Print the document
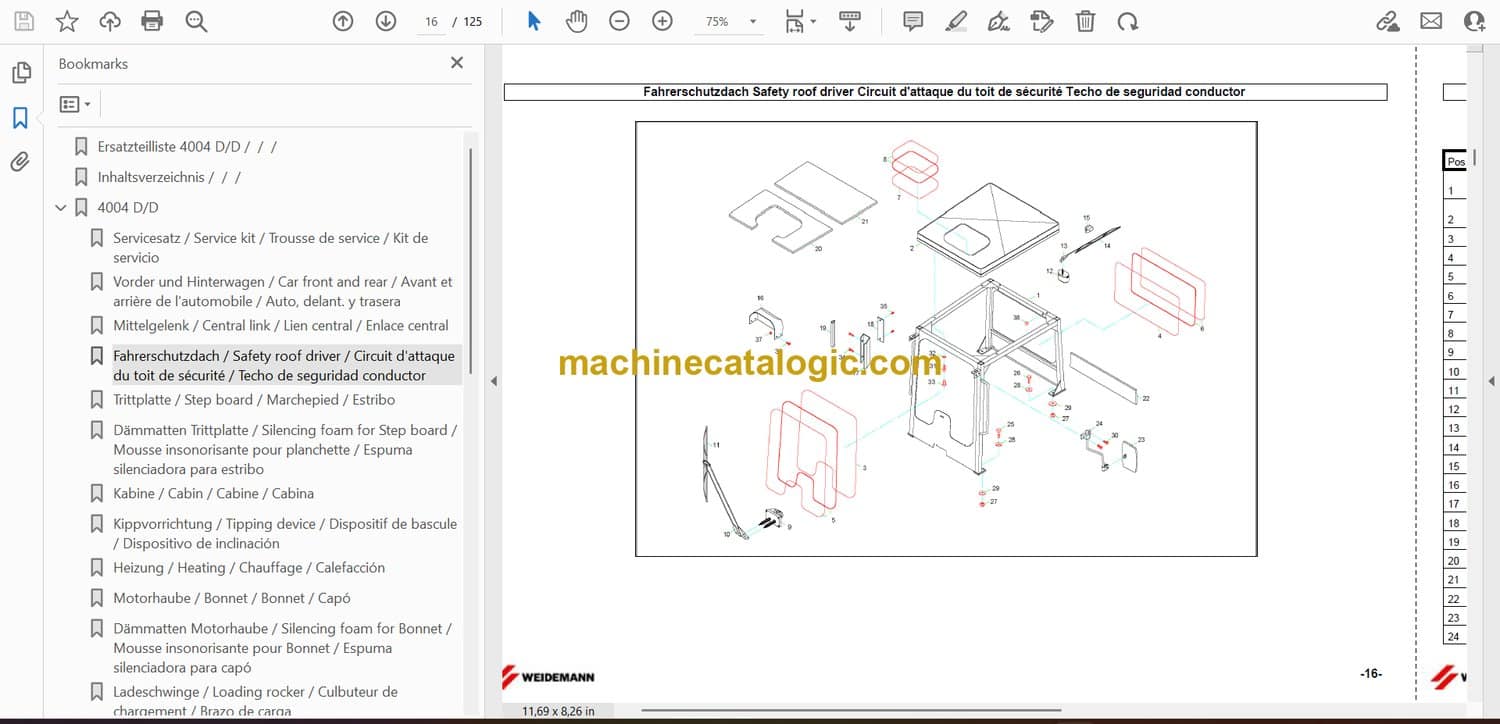The height and width of the screenshot is (724, 1500). coord(152,21)
